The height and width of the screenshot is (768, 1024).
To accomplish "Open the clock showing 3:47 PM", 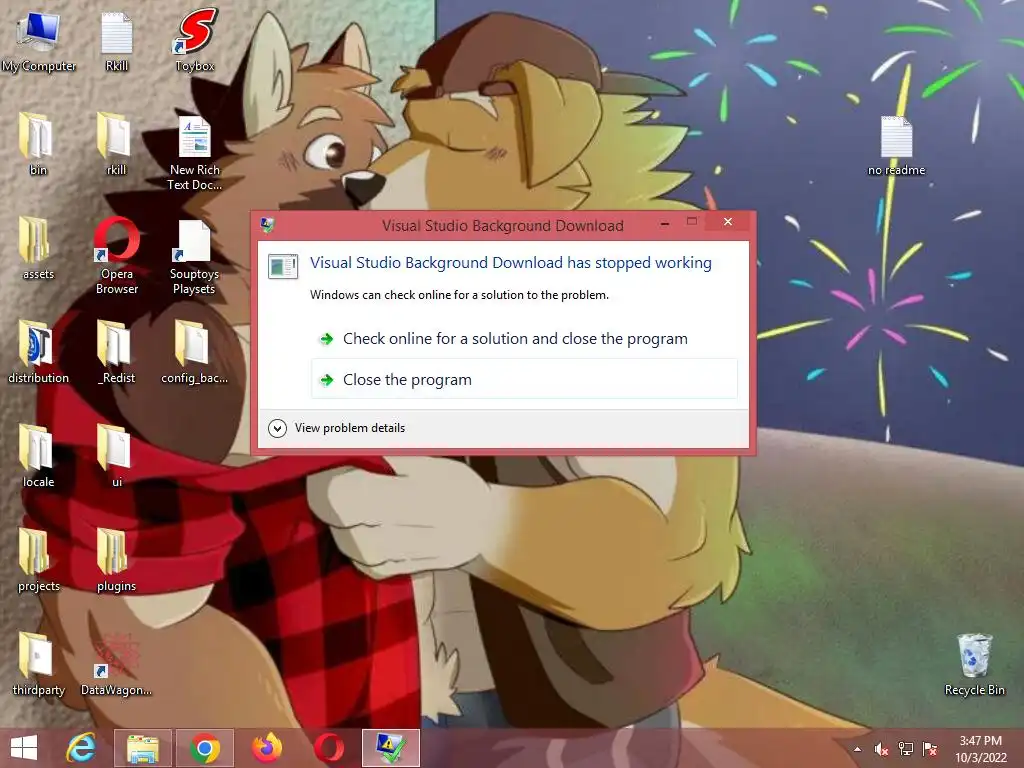I will (980, 749).
